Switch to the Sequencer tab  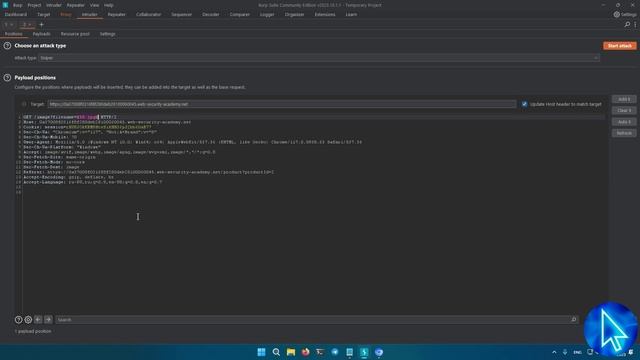tap(182, 14)
